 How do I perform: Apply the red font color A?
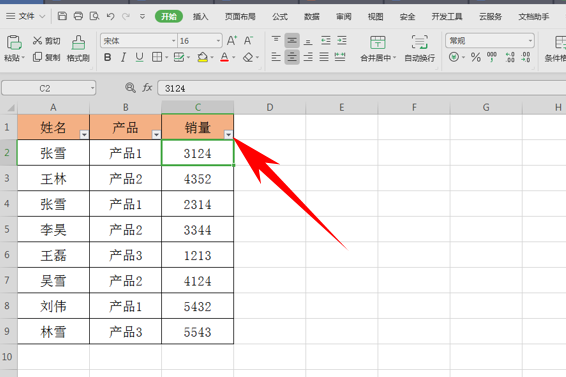225,57
